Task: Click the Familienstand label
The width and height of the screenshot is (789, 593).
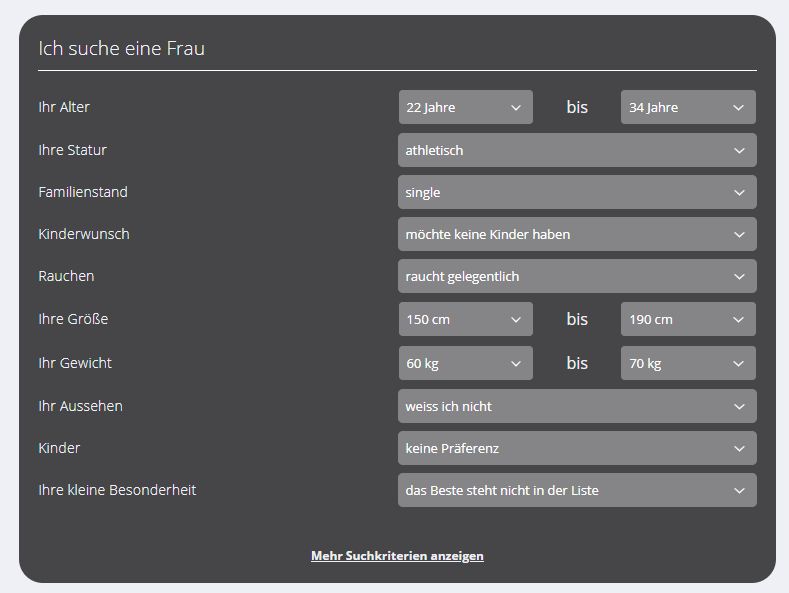Action: (x=83, y=192)
